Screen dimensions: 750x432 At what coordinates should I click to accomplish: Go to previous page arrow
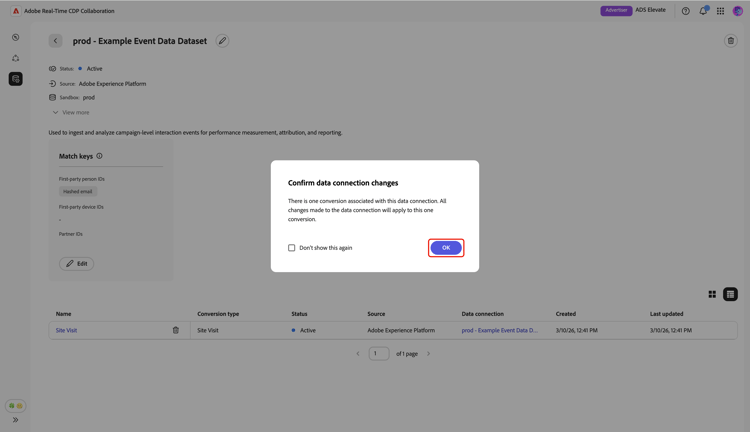(358, 354)
